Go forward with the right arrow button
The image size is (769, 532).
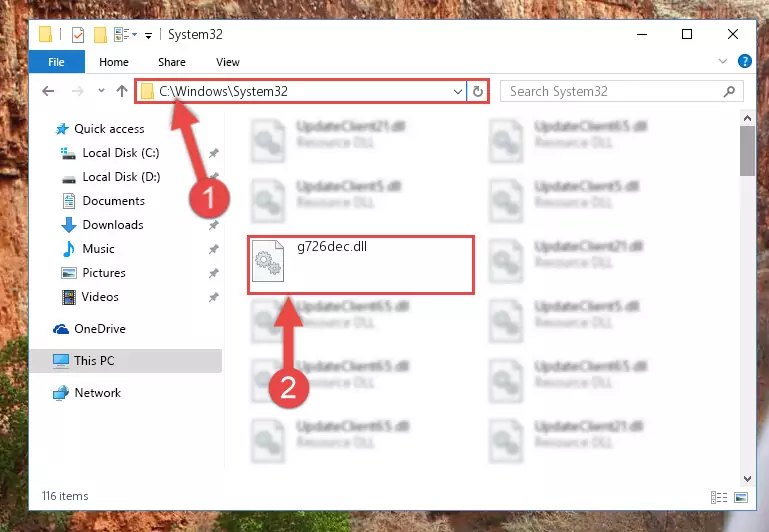point(77,91)
